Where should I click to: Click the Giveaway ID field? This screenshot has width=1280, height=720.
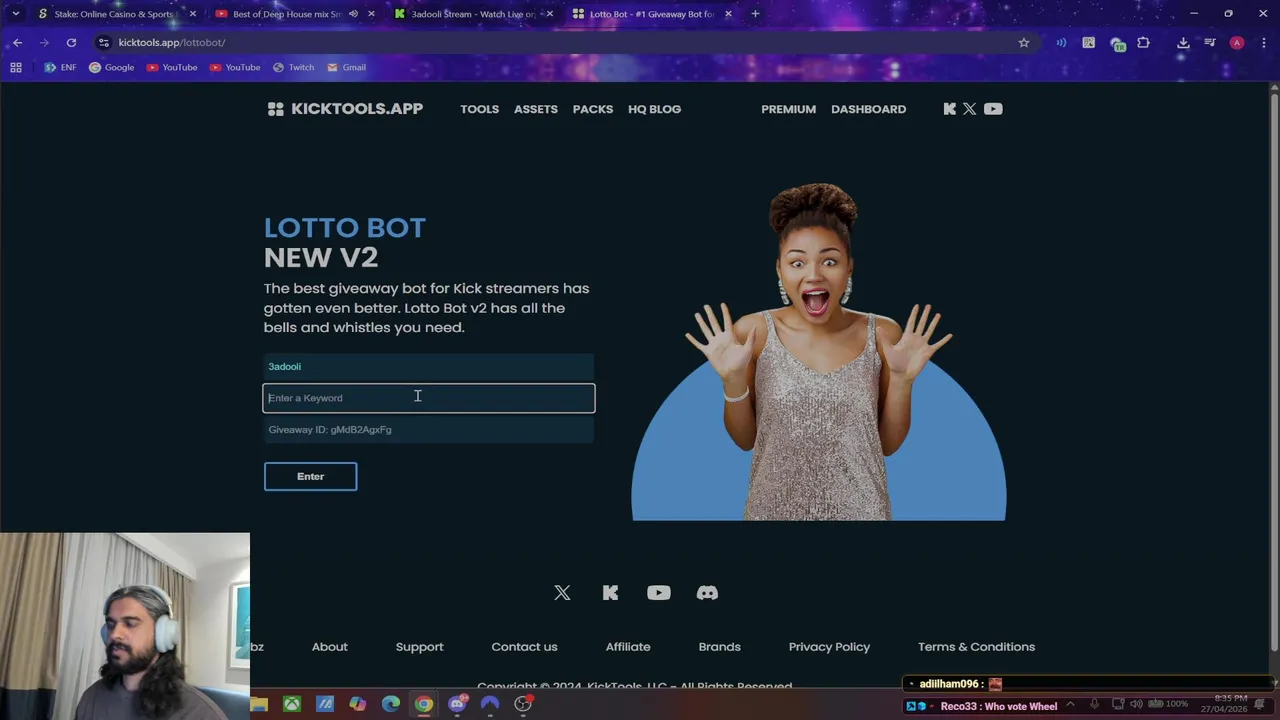[429, 430]
